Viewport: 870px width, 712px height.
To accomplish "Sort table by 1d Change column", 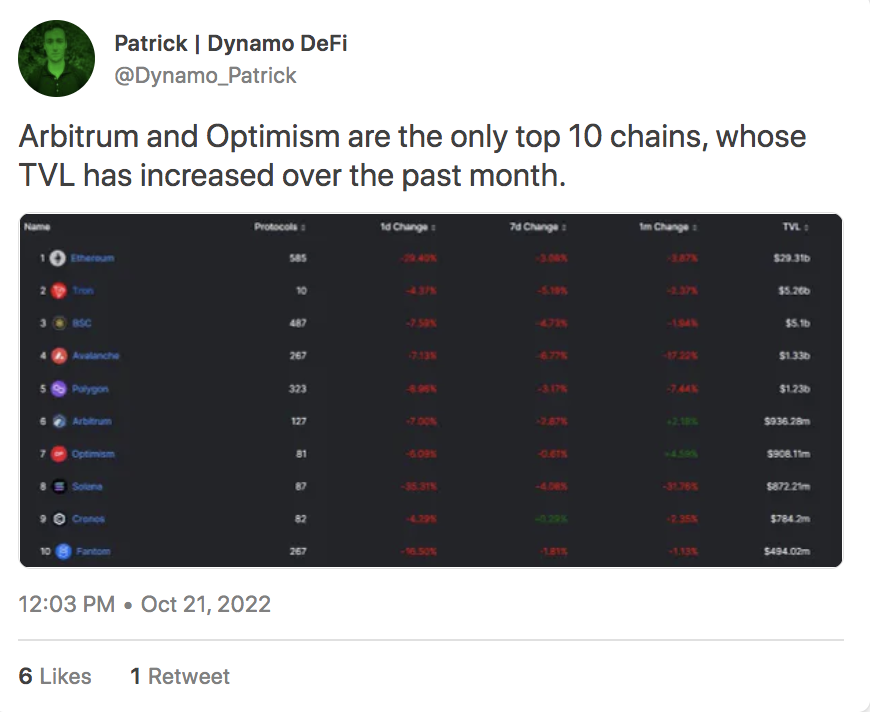I will pyautogui.click(x=408, y=228).
